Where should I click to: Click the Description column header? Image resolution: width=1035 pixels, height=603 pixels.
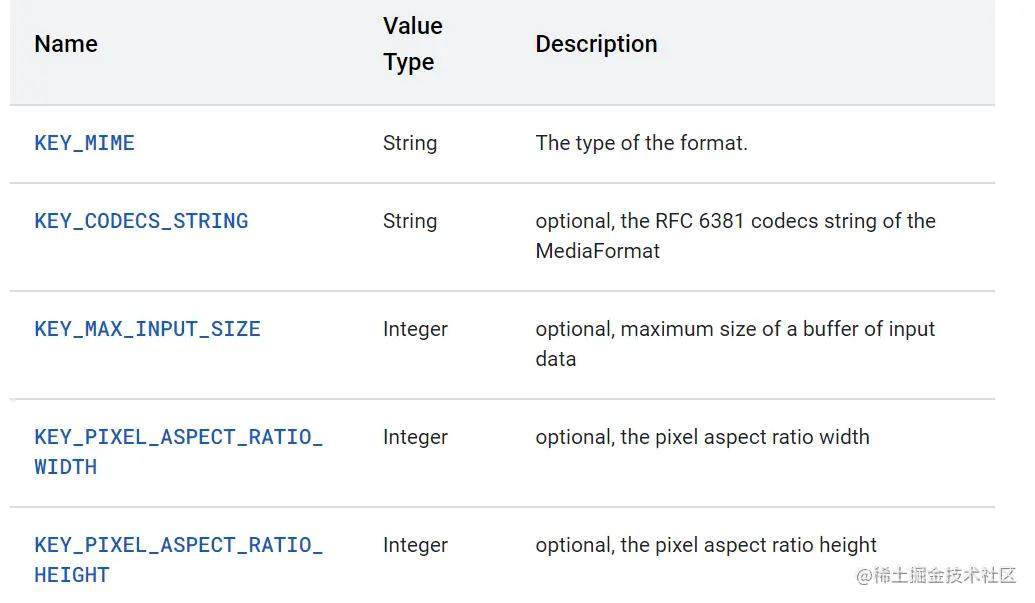click(x=596, y=44)
